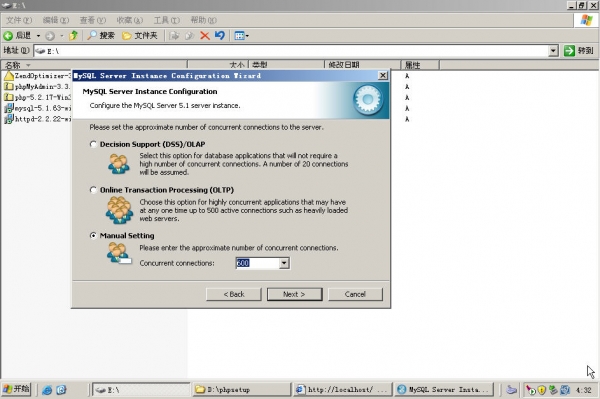Image resolution: width=600 pixels, height=399 pixels.
Task: Proceed with the Next button
Action: coord(294,294)
